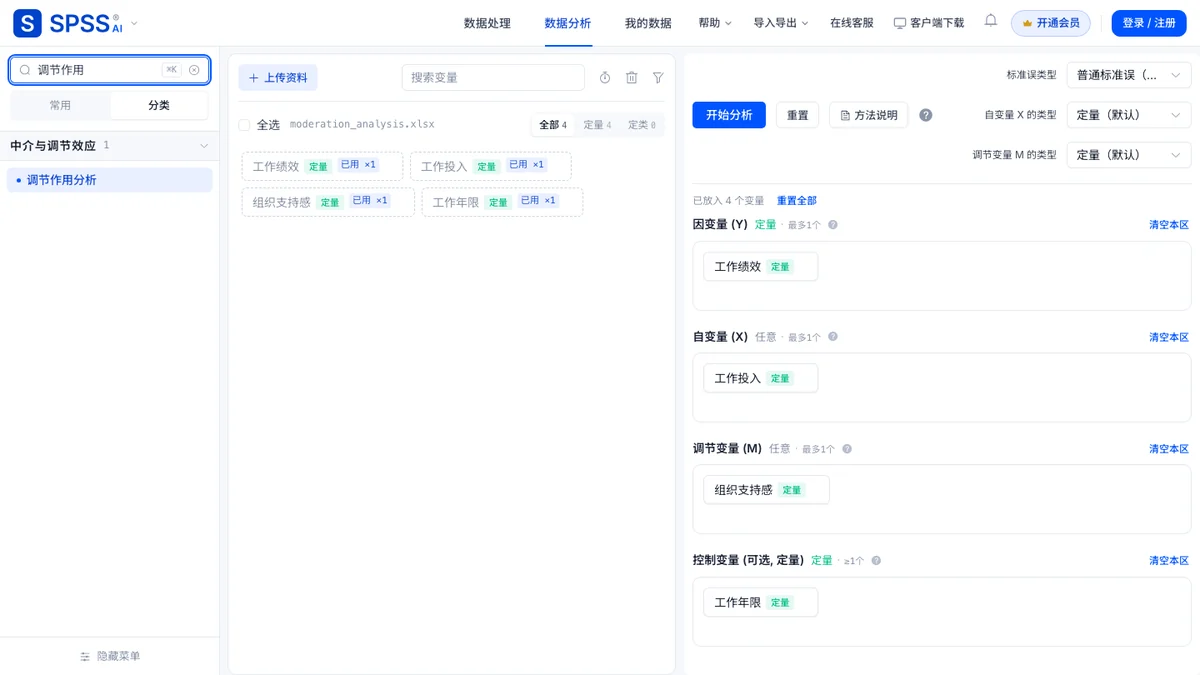Click the help icon beside 控制变量

pos(876,561)
